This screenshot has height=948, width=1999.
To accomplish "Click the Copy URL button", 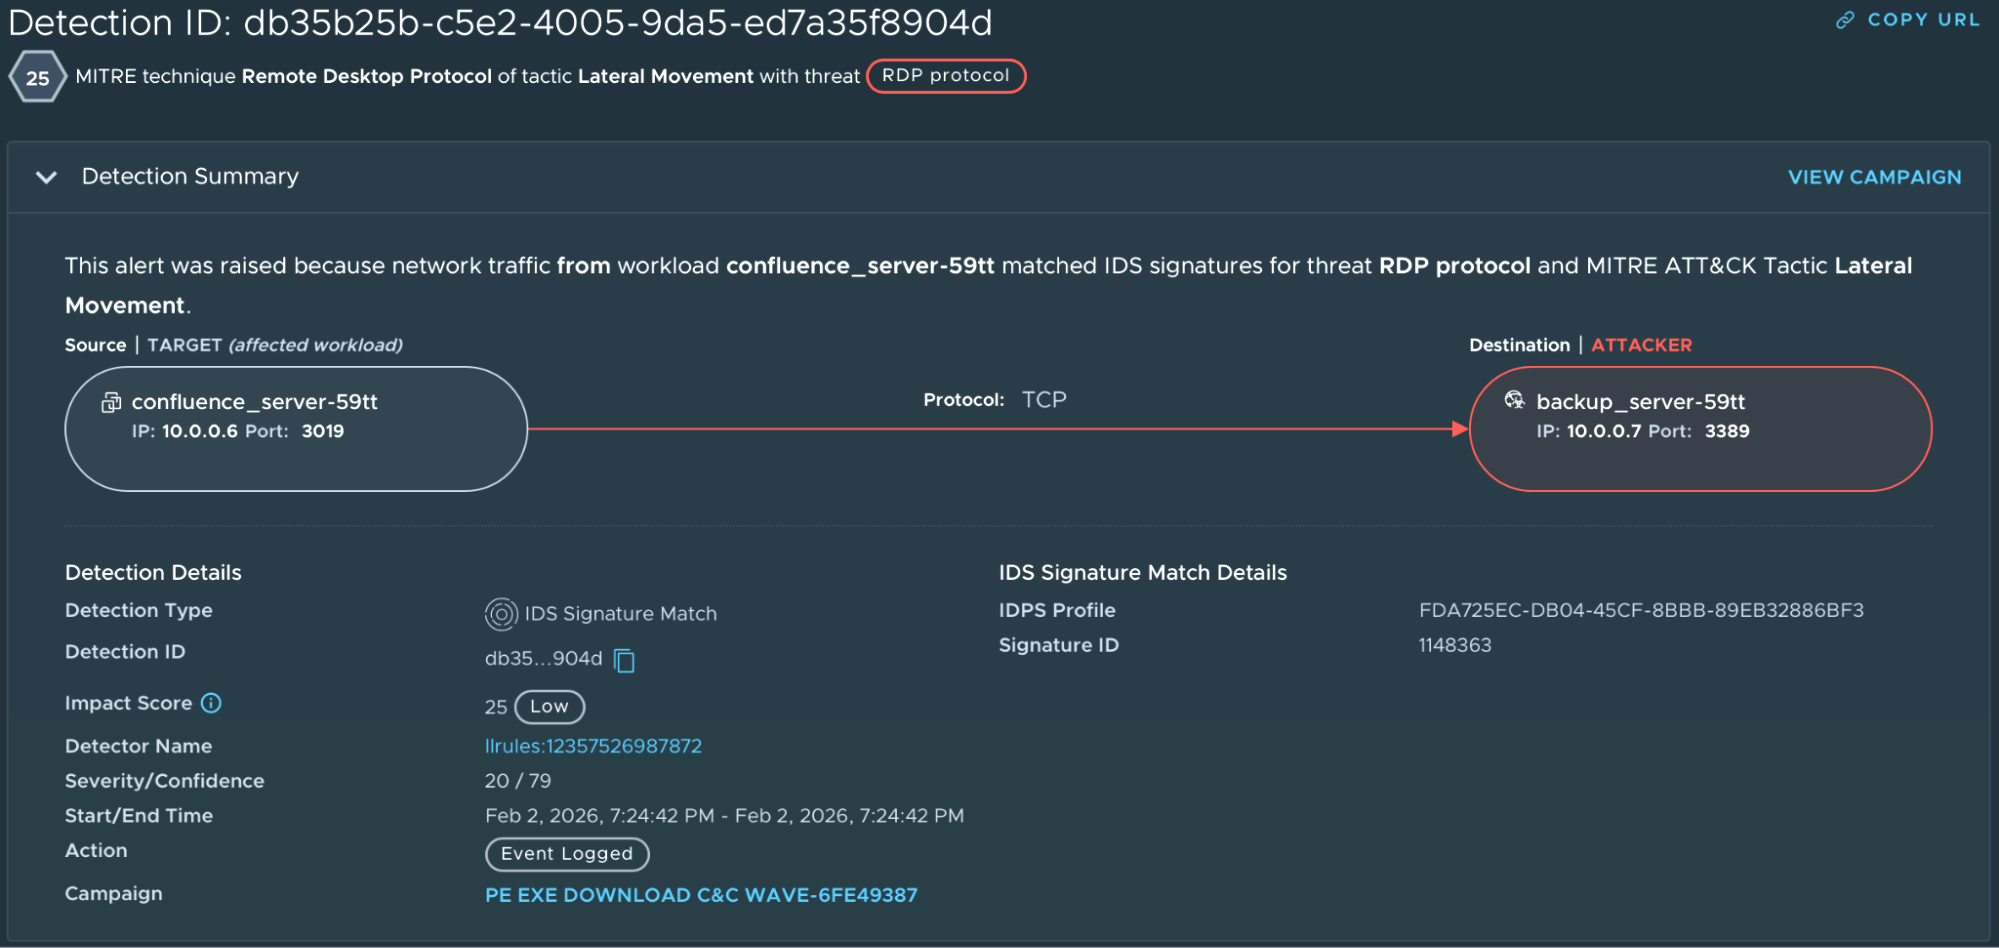I will pos(1922,20).
